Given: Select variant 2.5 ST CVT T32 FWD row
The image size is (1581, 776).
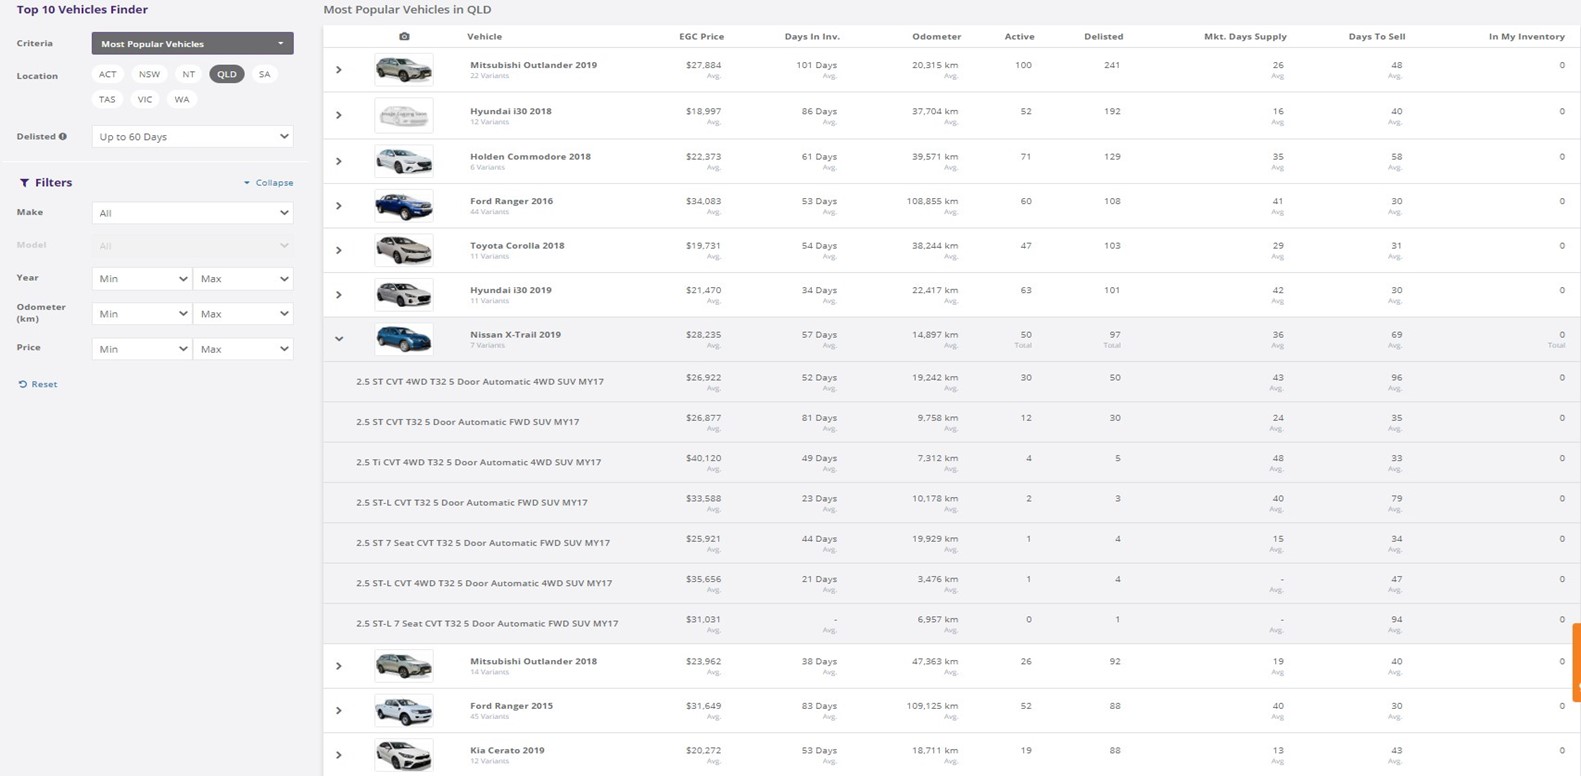Looking at the screenshot, I should tap(951, 422).
